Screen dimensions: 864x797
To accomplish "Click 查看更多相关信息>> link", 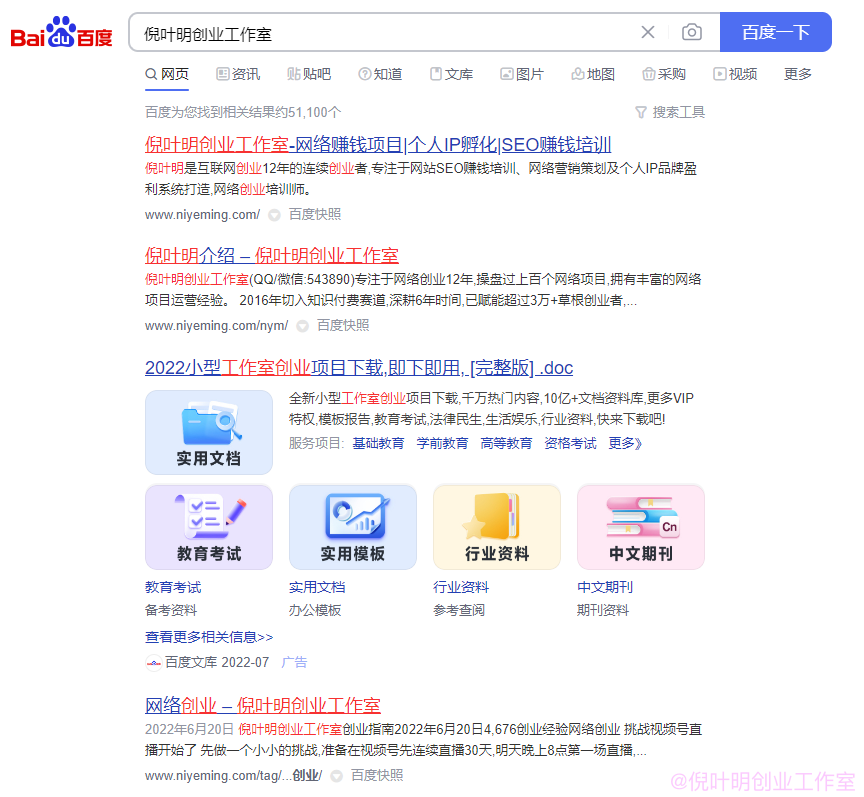I will pos(209,638).
